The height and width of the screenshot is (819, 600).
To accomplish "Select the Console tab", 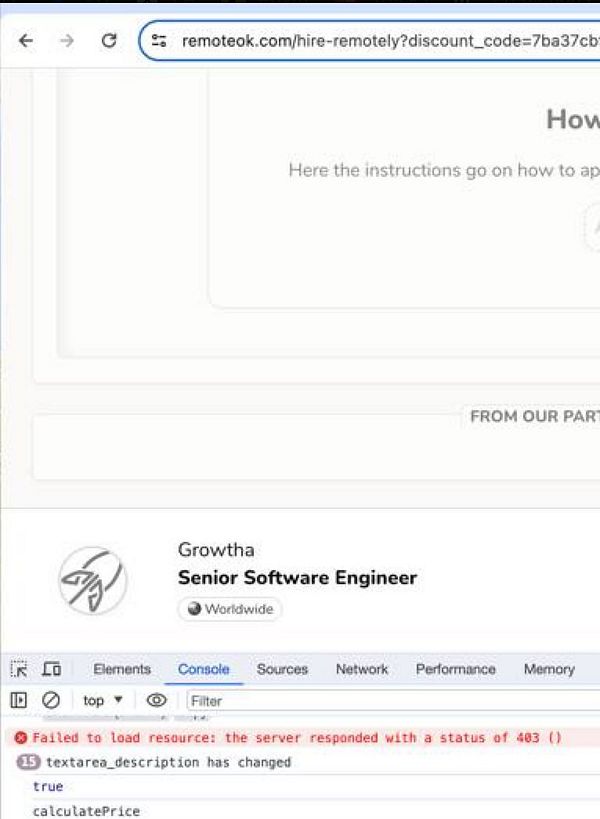I will 204,669.
